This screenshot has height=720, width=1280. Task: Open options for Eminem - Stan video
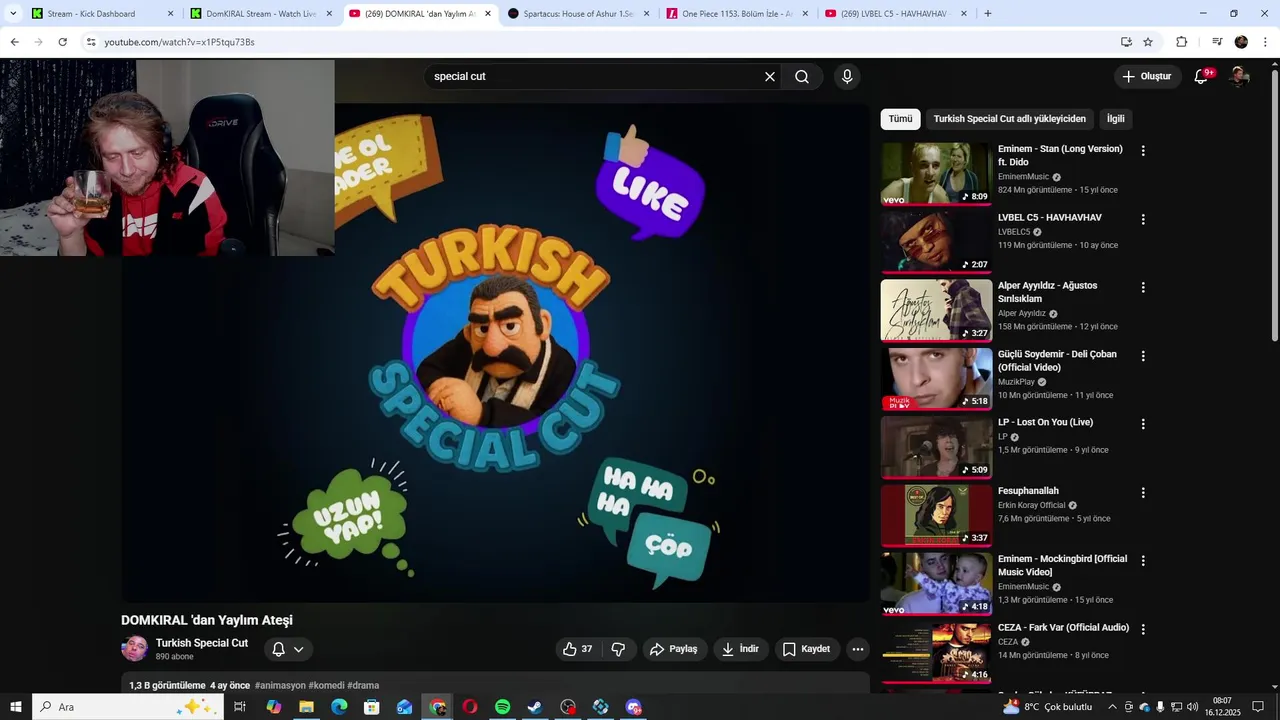(1143, 151)
